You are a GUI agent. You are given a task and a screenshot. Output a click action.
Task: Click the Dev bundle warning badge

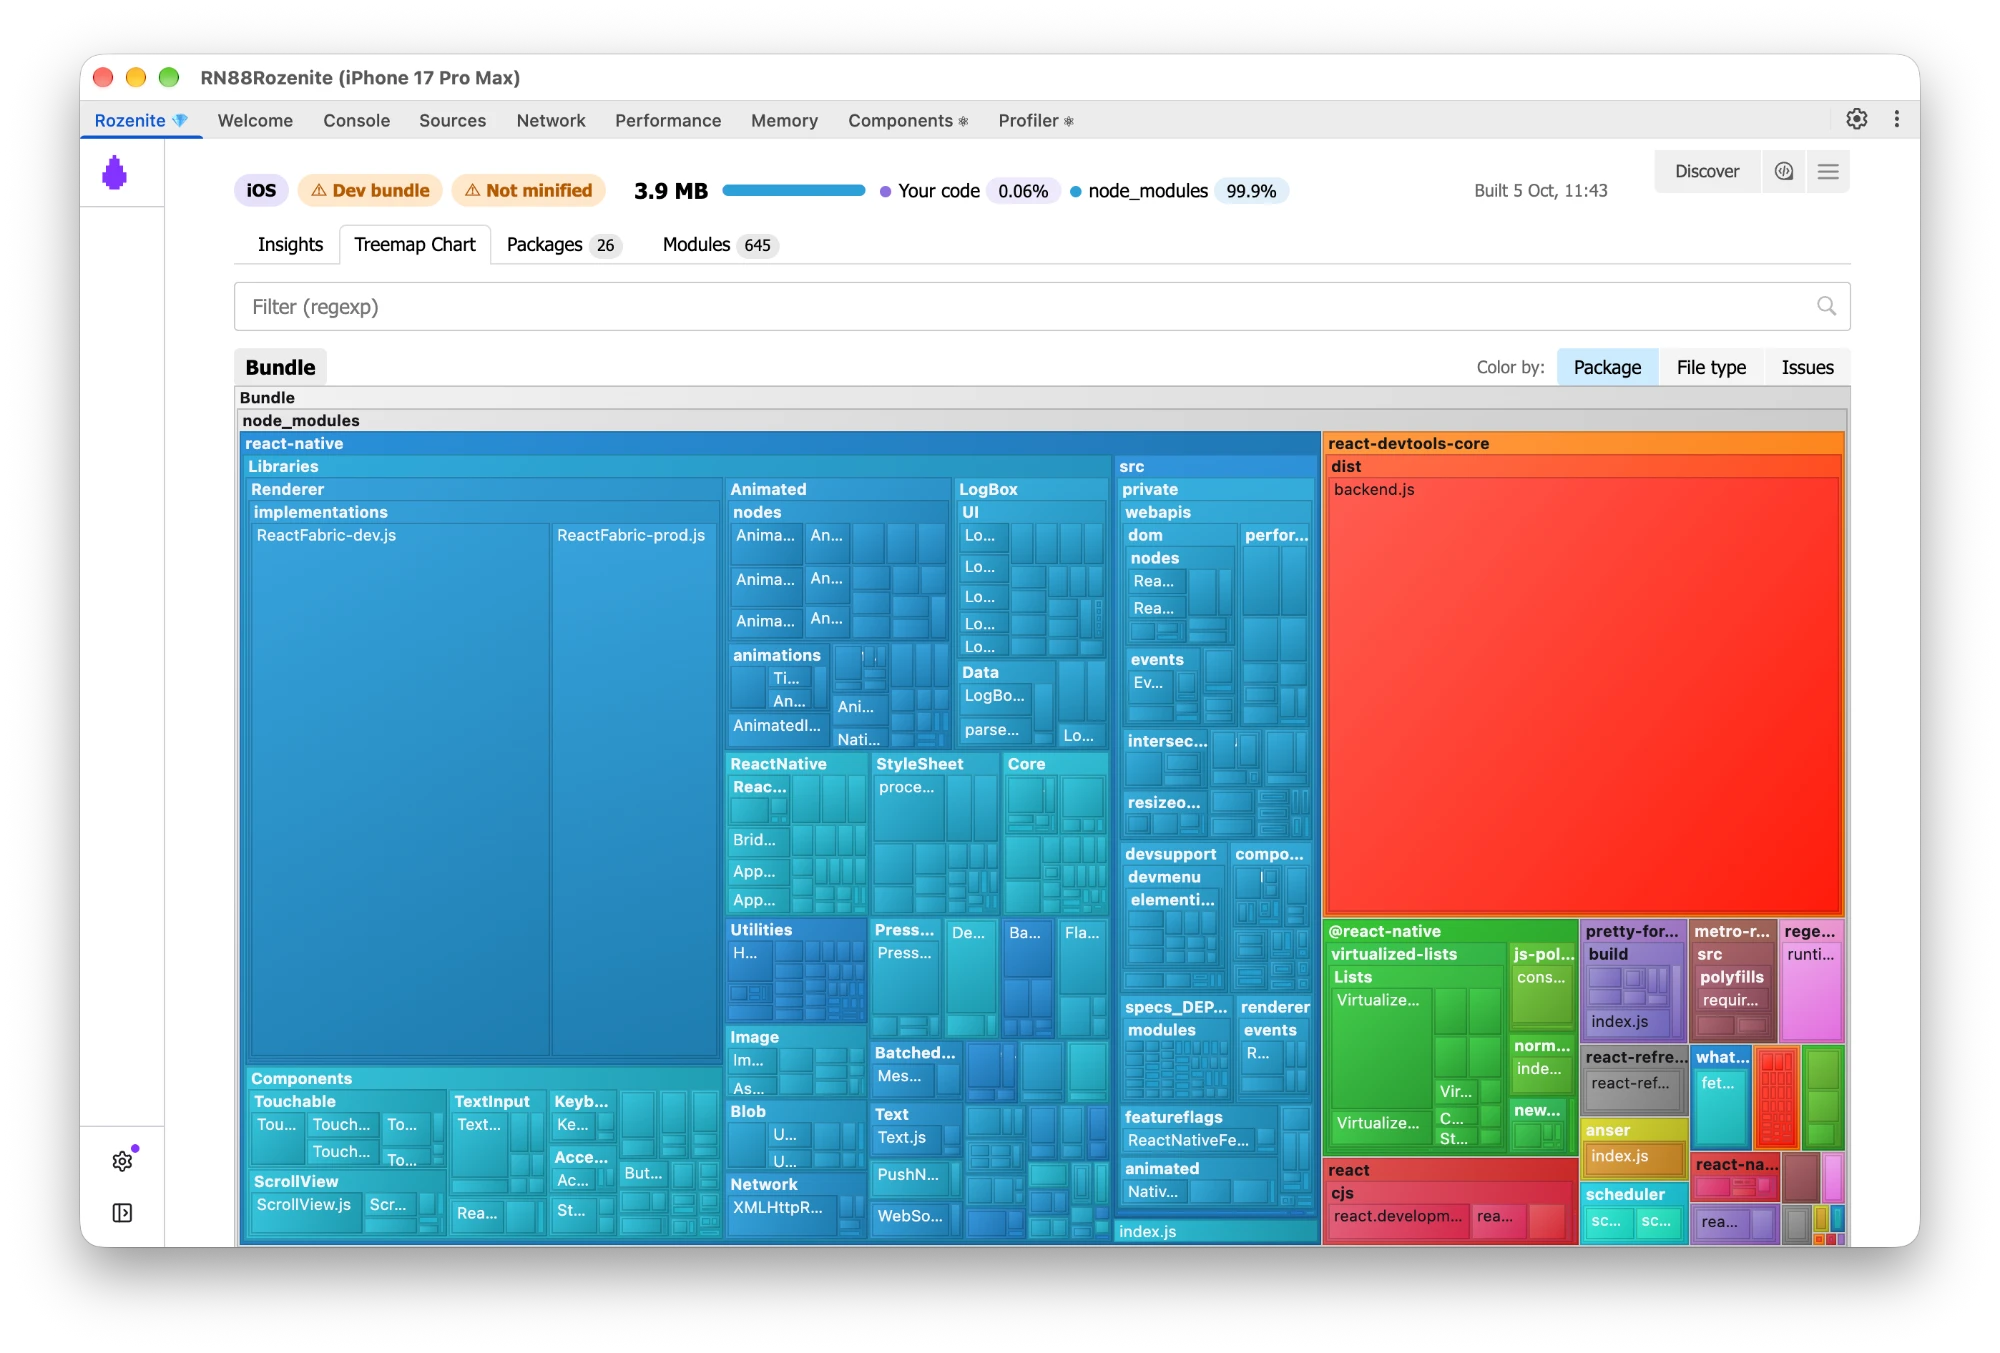tap(370, 190)
